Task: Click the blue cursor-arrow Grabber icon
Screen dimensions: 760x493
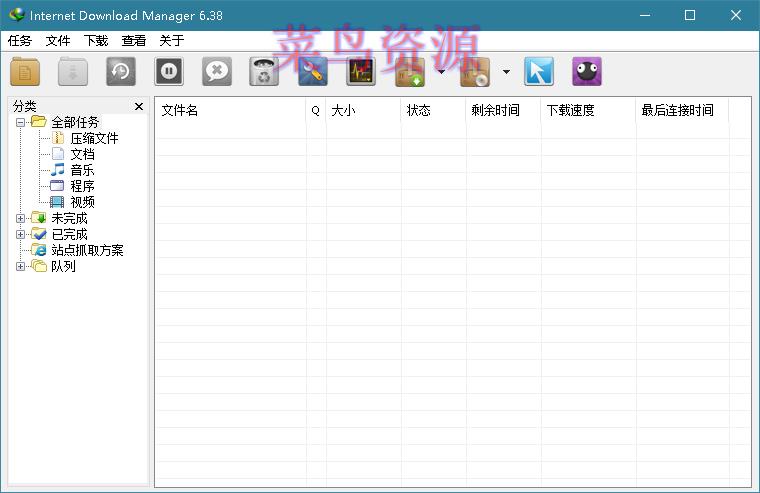Action: tap(538, 72)
